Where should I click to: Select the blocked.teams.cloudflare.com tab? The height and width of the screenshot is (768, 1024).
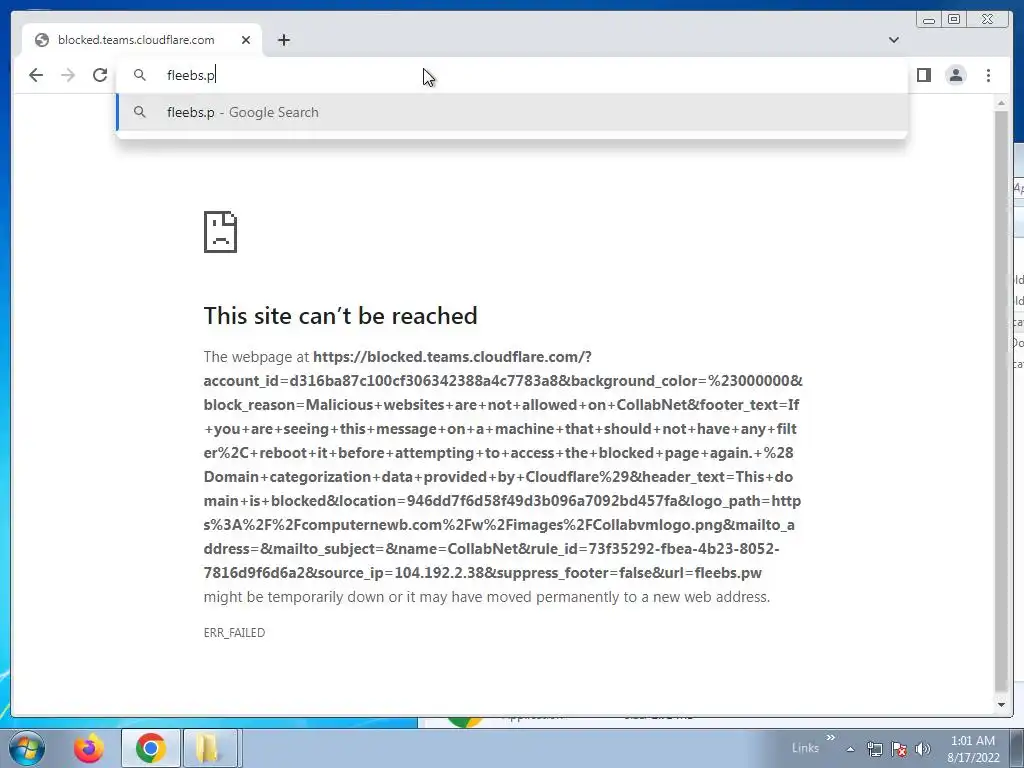pos(142,40)
